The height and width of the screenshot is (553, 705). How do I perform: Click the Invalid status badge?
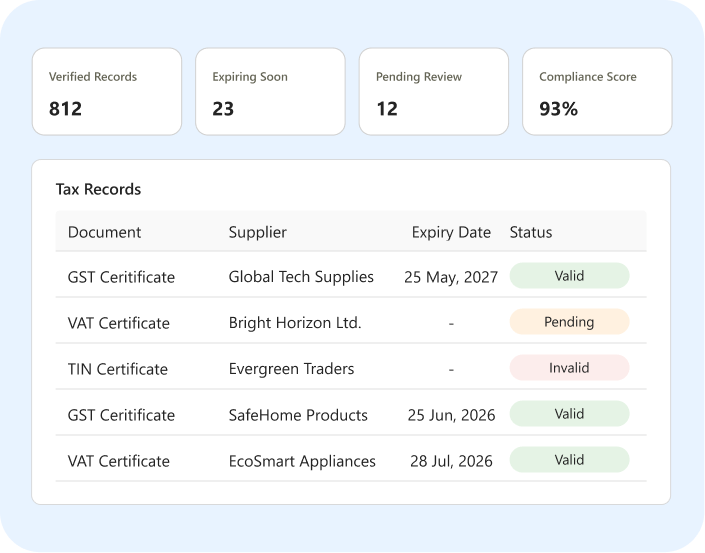pos(569,368)
